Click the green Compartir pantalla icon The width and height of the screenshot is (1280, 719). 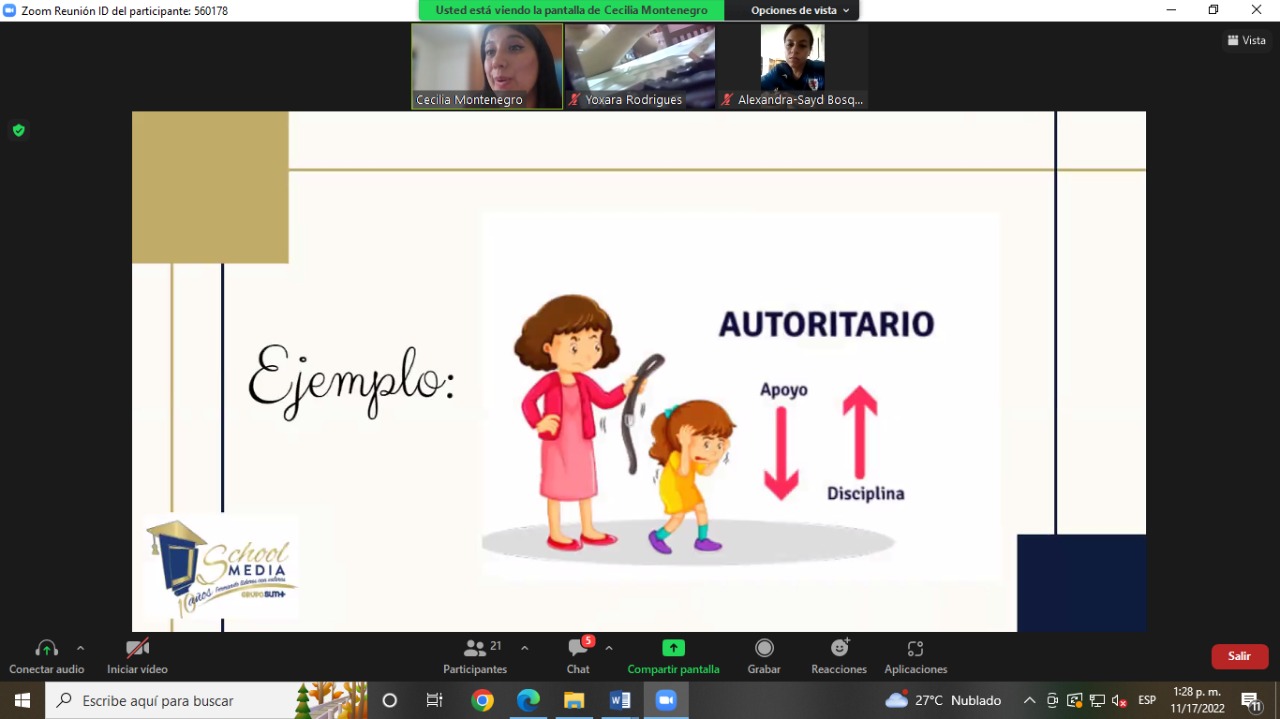tap(673, 648)
